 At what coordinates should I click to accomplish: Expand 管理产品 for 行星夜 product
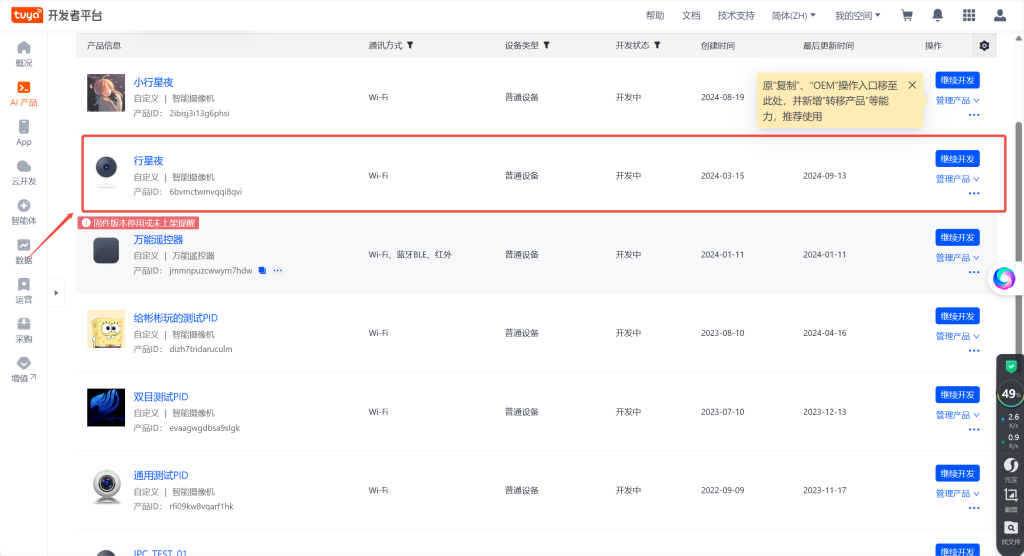957,179
